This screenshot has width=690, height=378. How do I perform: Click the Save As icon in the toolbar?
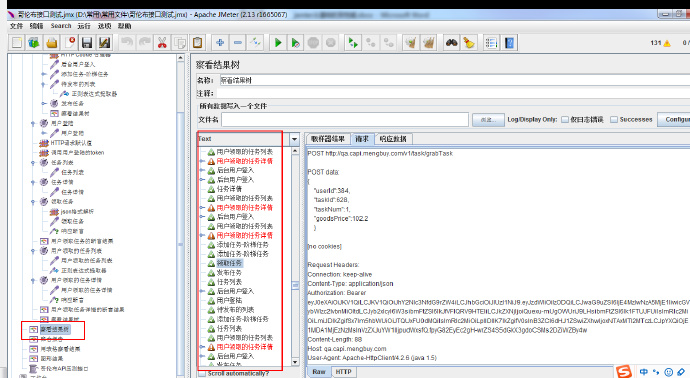point(104,43)
